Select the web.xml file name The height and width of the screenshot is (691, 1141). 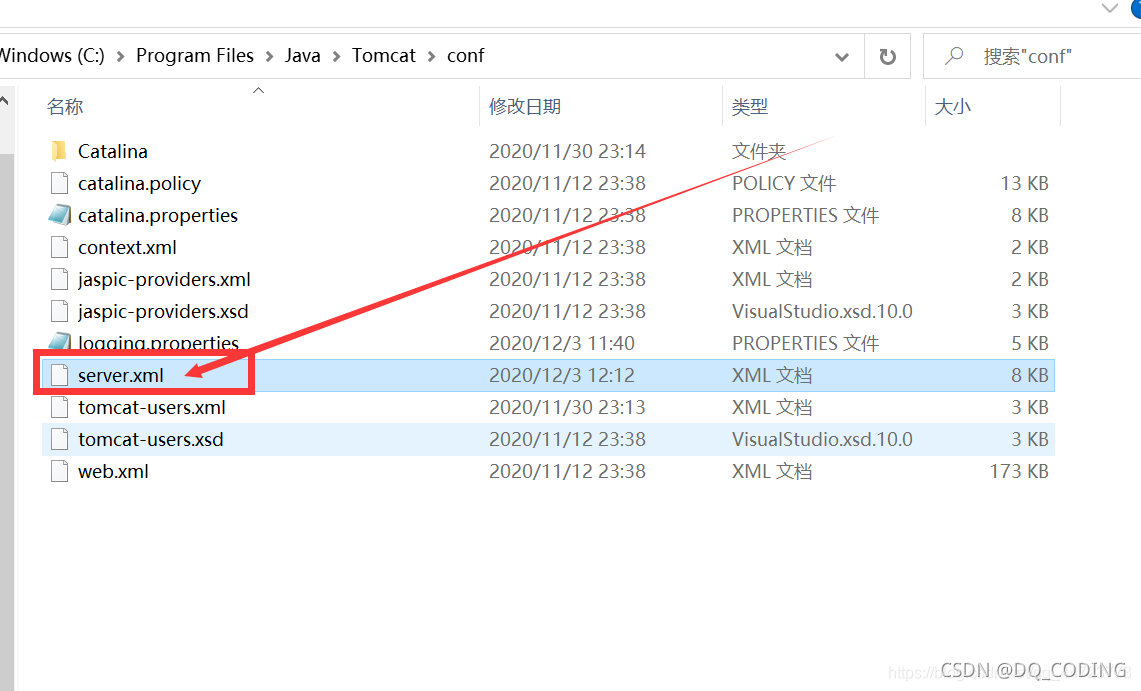(x=114, y=471)
